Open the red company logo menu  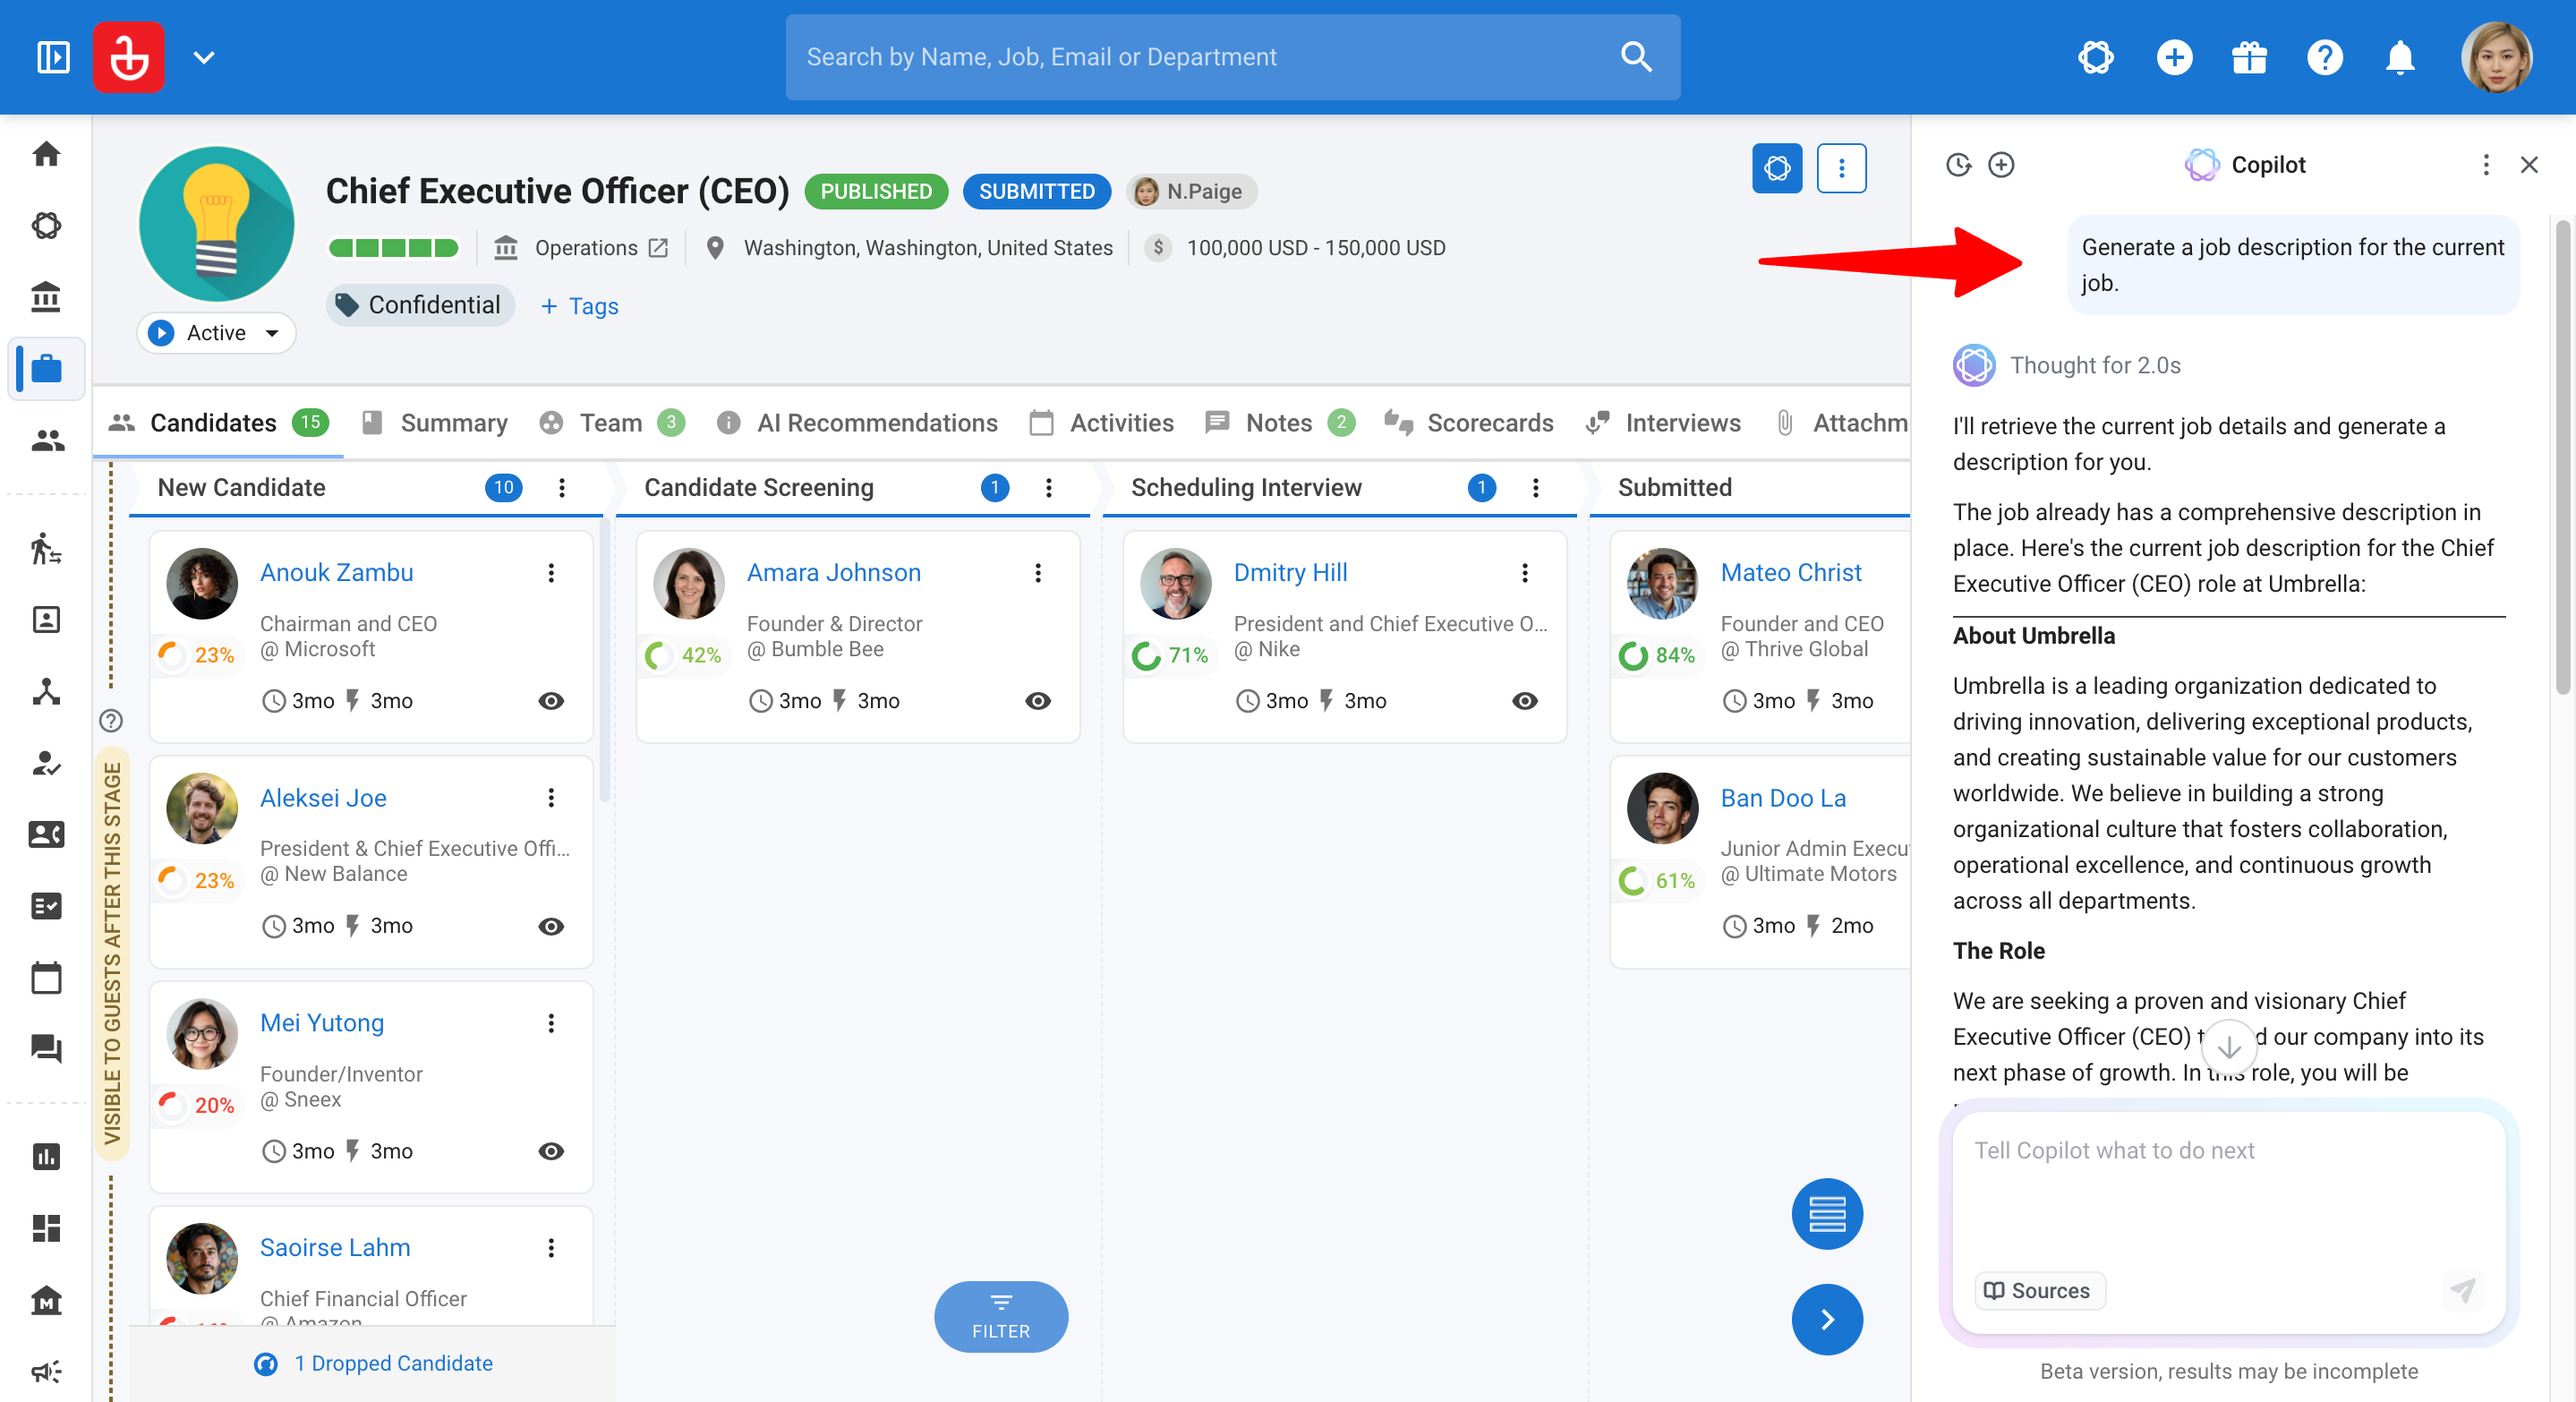tap(129, 57)
